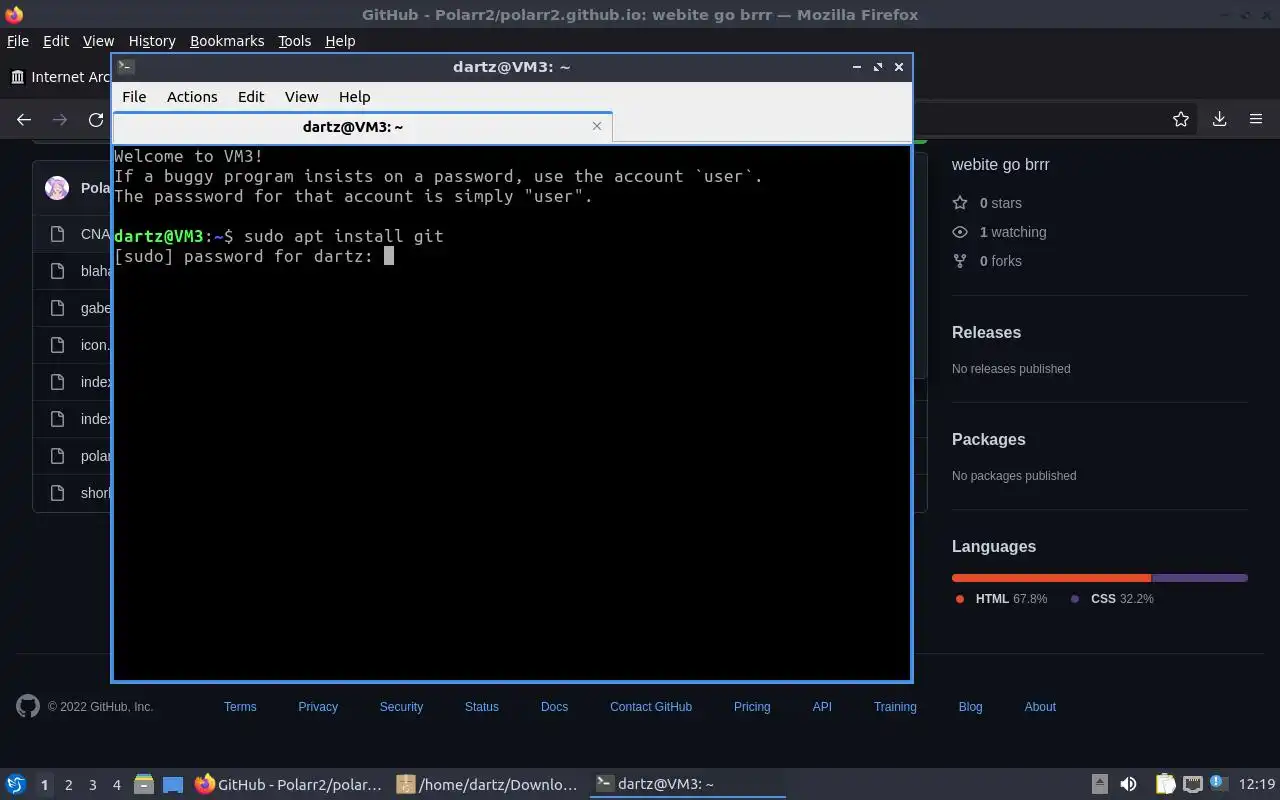
Task: Click the file icon next to blaha row
Action: pyautogui.click(x=58, y=271)
